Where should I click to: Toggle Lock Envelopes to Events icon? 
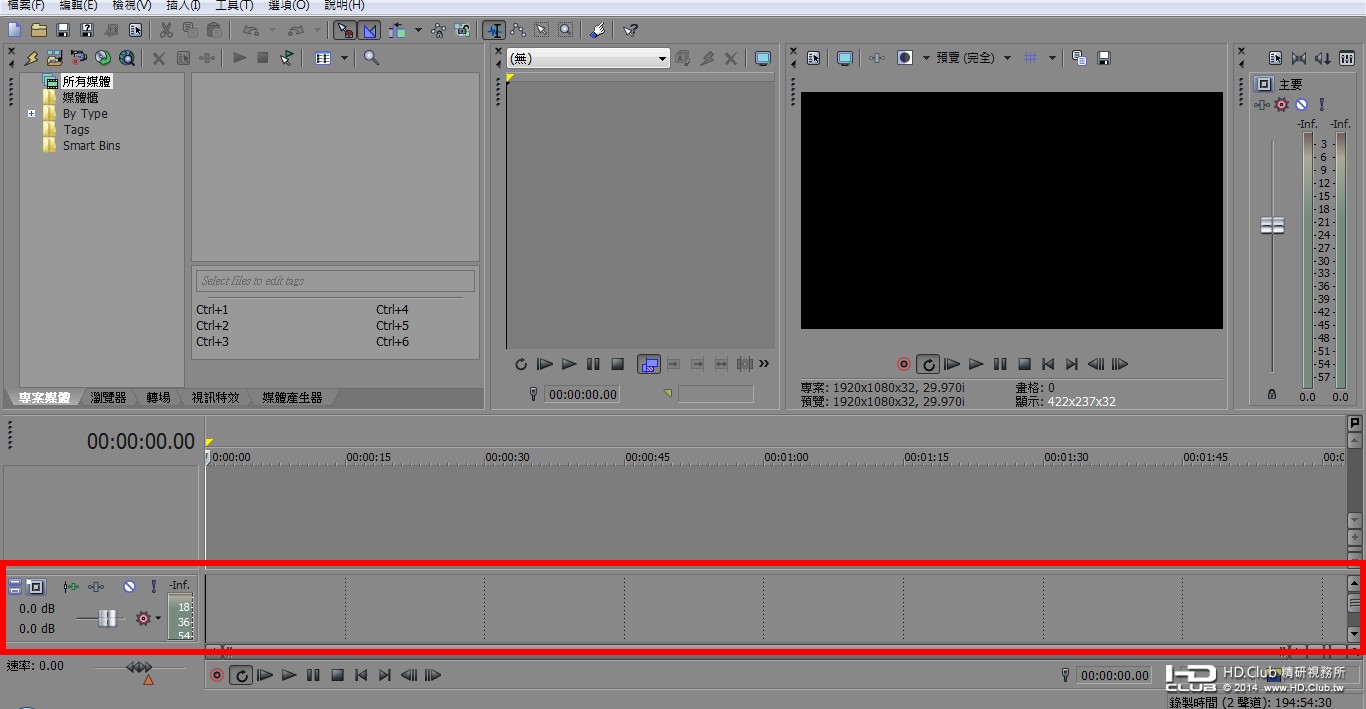[439, 30]
